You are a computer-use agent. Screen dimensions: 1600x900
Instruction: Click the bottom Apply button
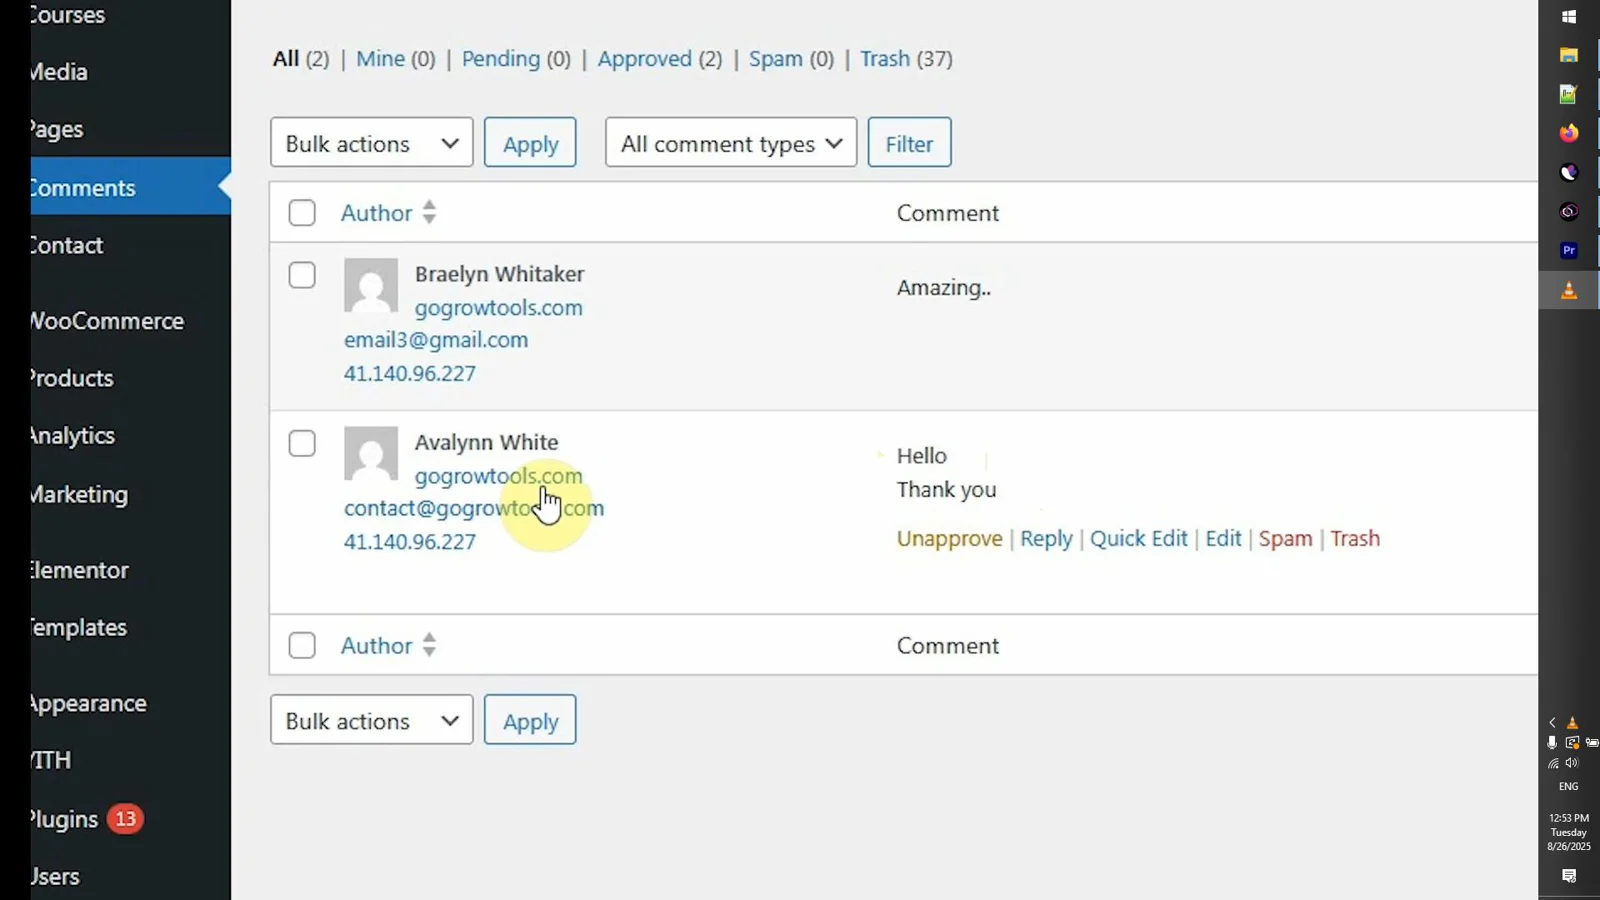[x=530, y=720]
